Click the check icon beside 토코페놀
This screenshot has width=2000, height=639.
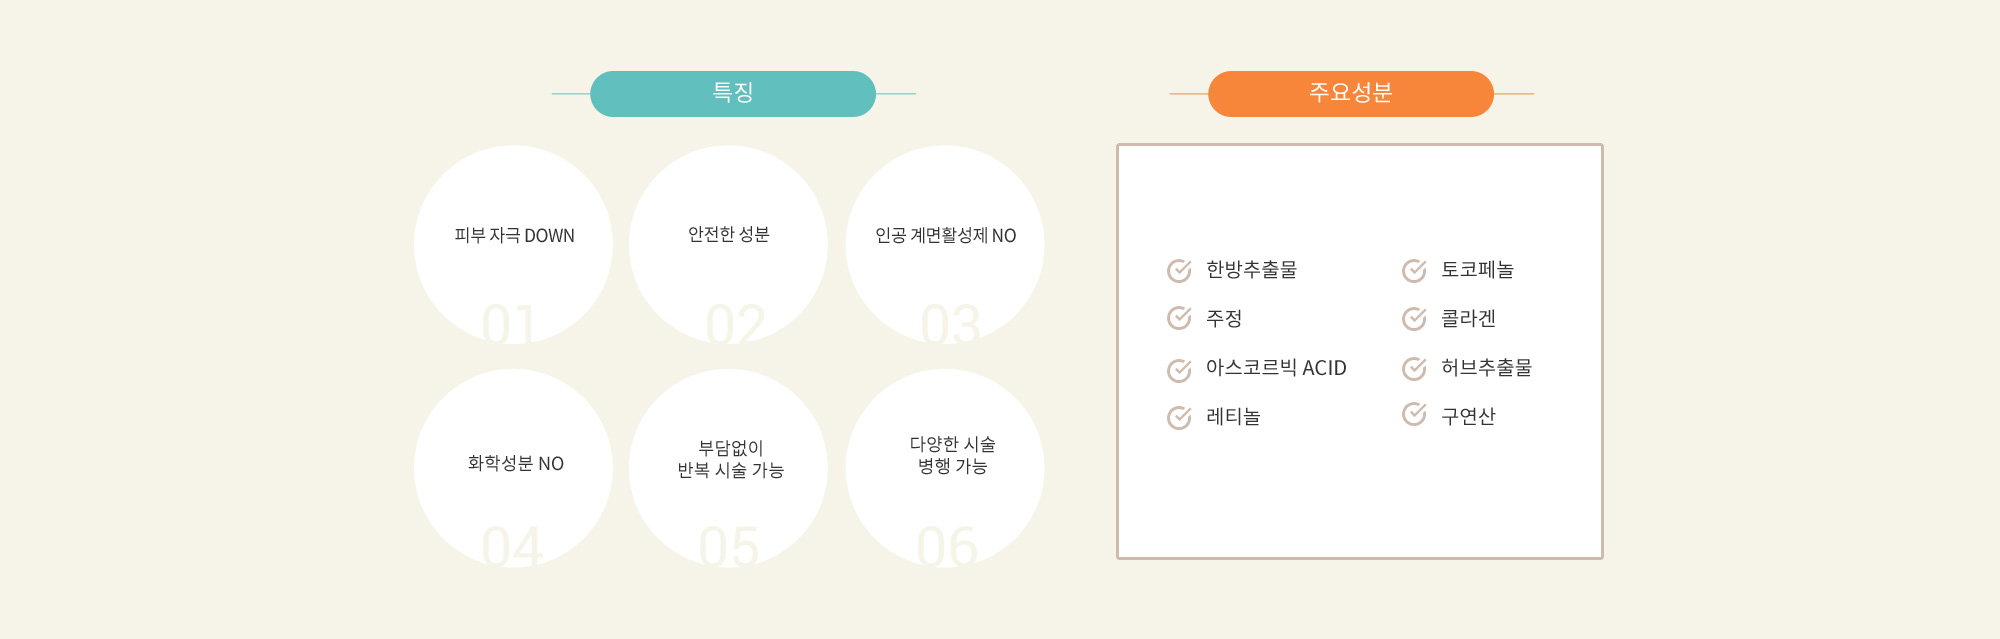tap(1414, 270)
